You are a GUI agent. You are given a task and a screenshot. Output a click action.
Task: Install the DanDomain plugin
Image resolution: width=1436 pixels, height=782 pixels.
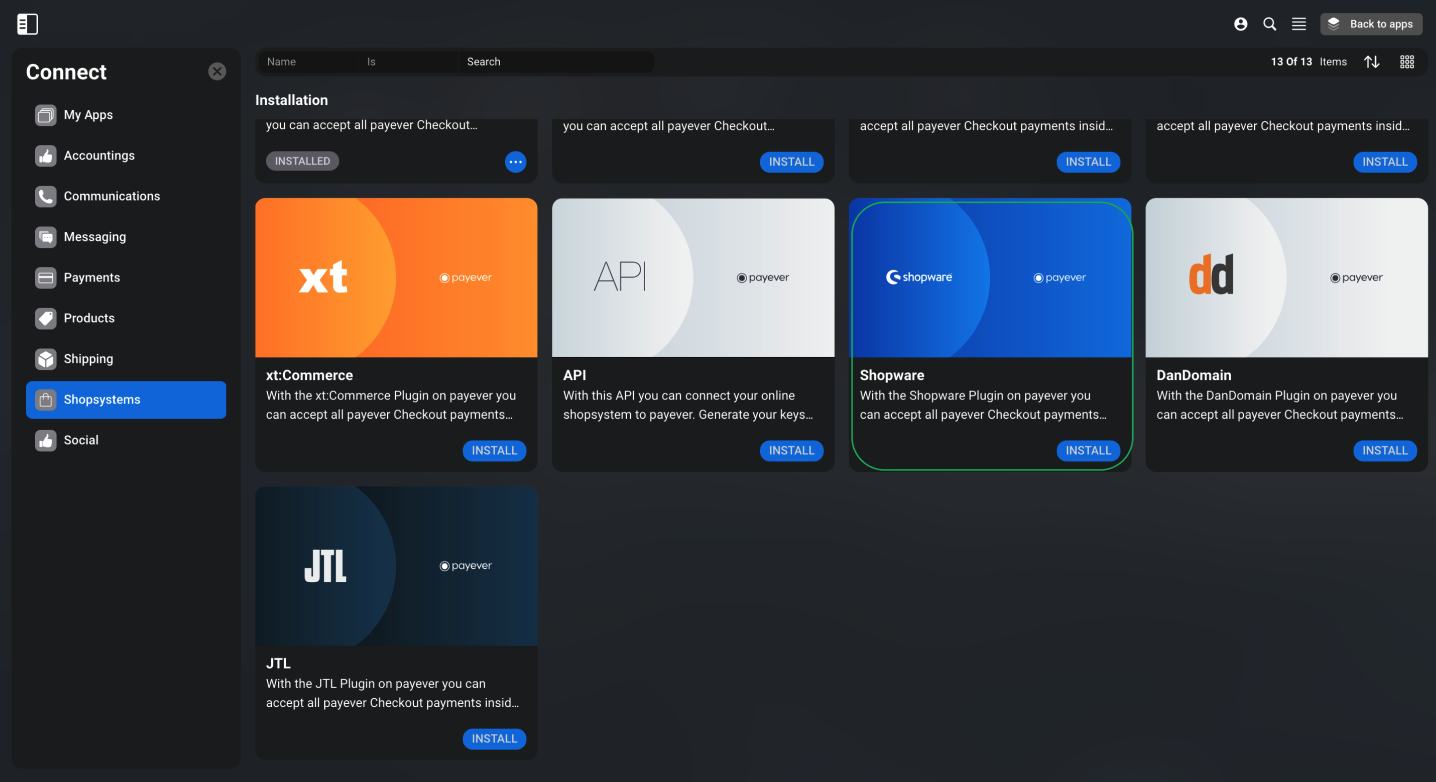click(1385, 451)
